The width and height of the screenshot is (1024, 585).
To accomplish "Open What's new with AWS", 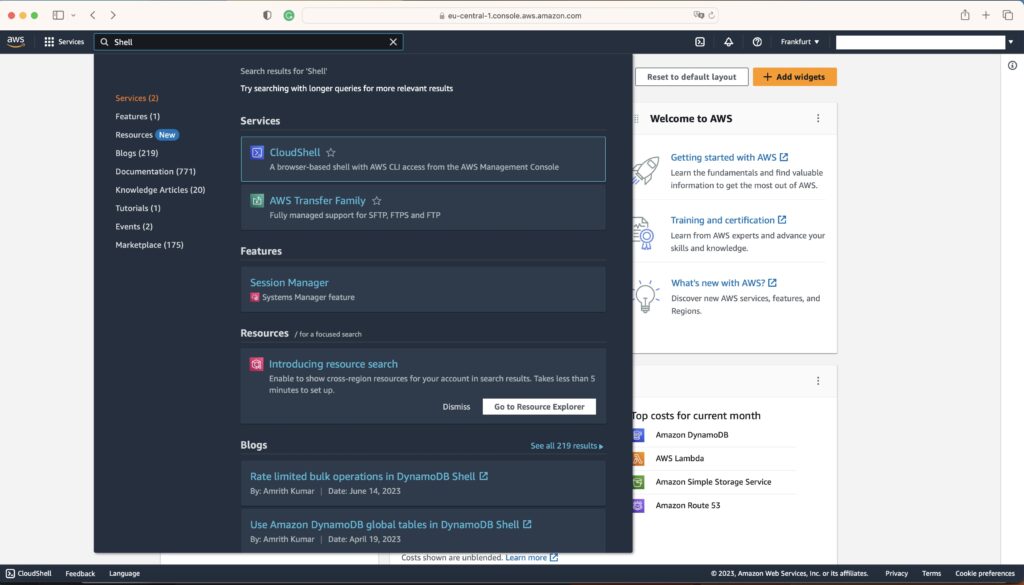I will pyautogui.click(x=724, y=283).
